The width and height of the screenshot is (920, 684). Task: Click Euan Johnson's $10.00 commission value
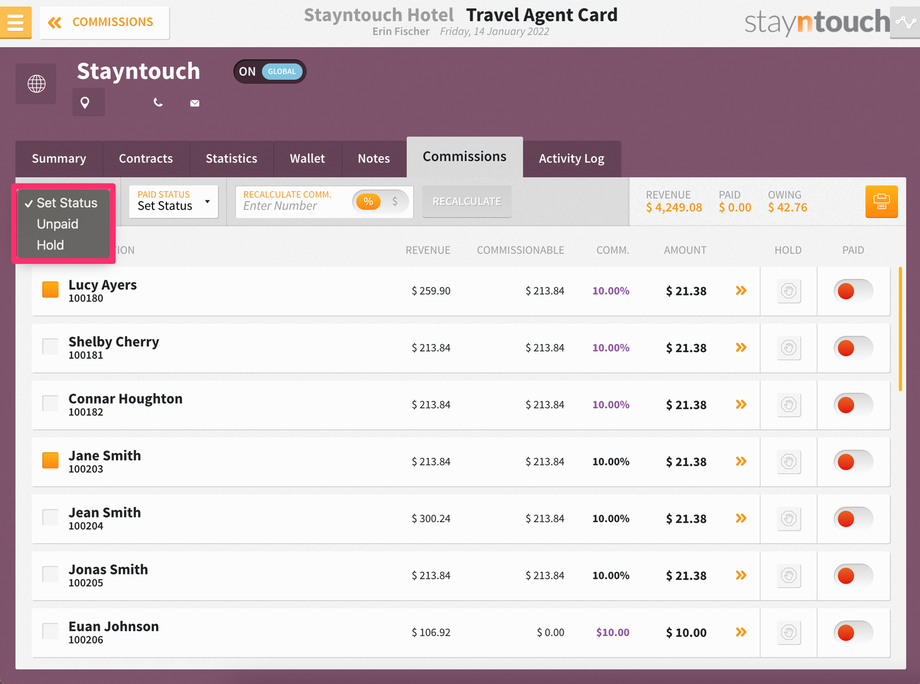click(x=613, y=632)
